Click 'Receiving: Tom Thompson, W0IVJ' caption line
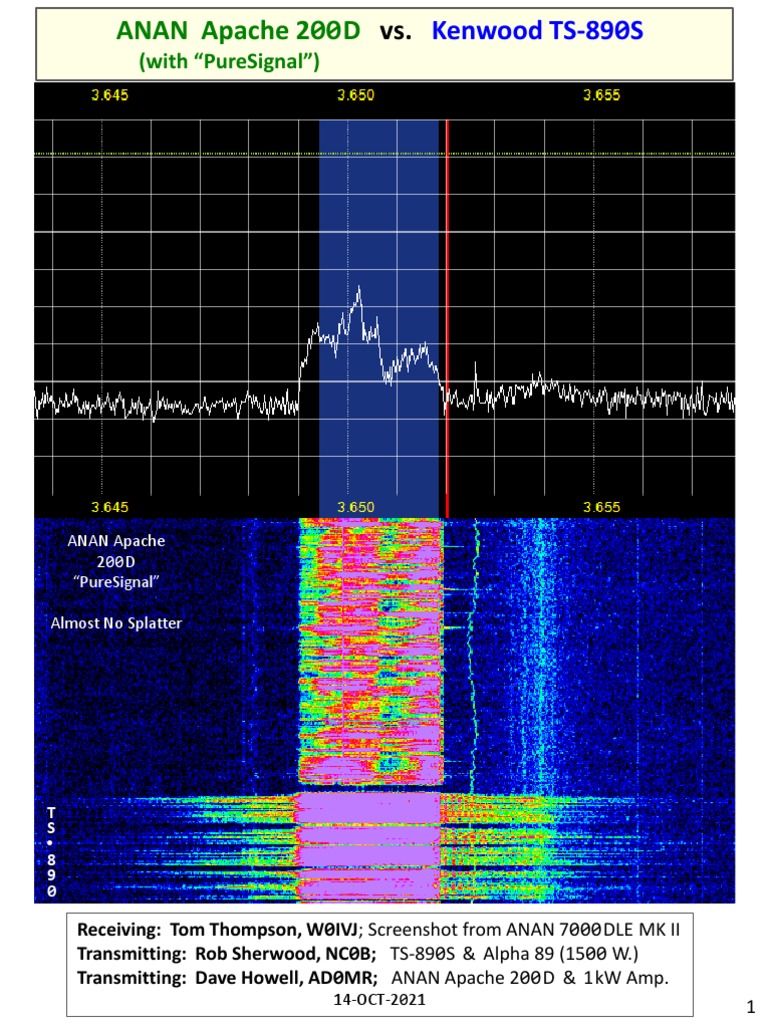This screenshot has height=1024, width=768. [x=378, y=929]
